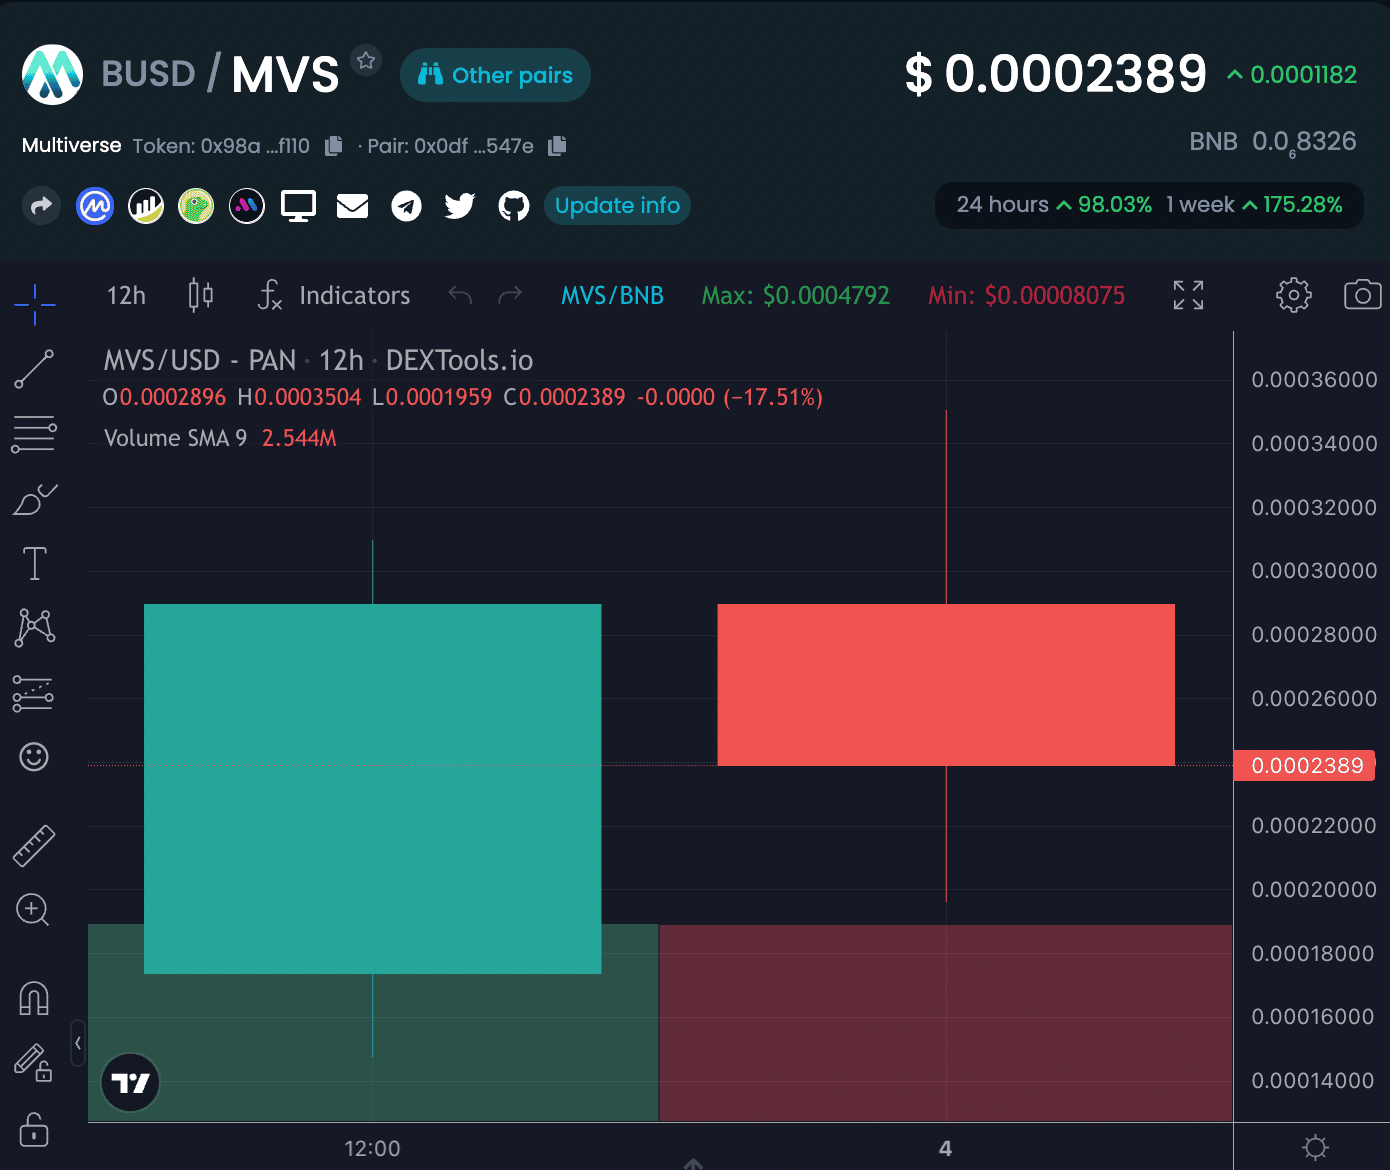Copy the pair contract address
1390x1170 pixels.
tap(558, 146)
